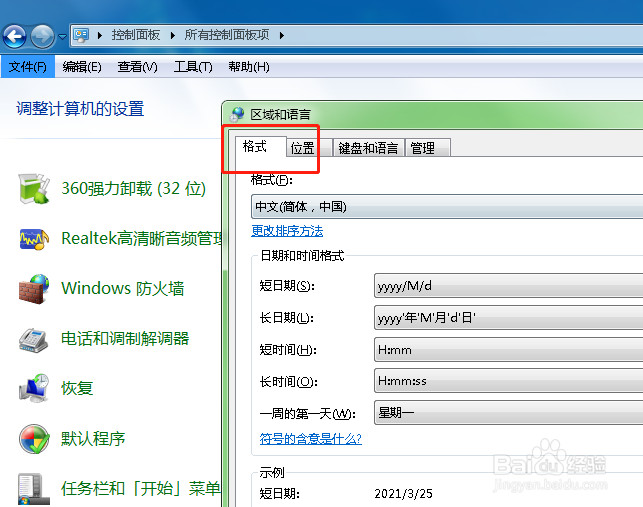The image size is (643, 507).
Task: Click the 区域和语言 dialog globe icon
Action: click(237, 114)
